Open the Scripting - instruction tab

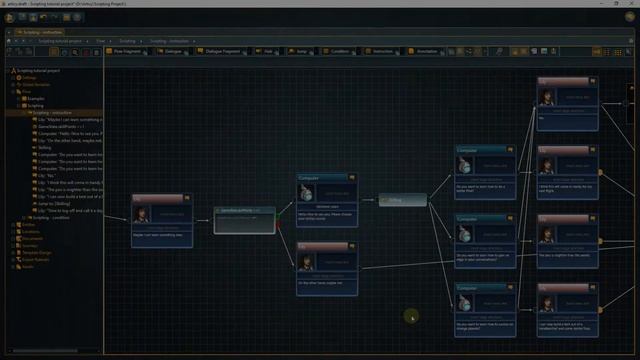point(40,32)
